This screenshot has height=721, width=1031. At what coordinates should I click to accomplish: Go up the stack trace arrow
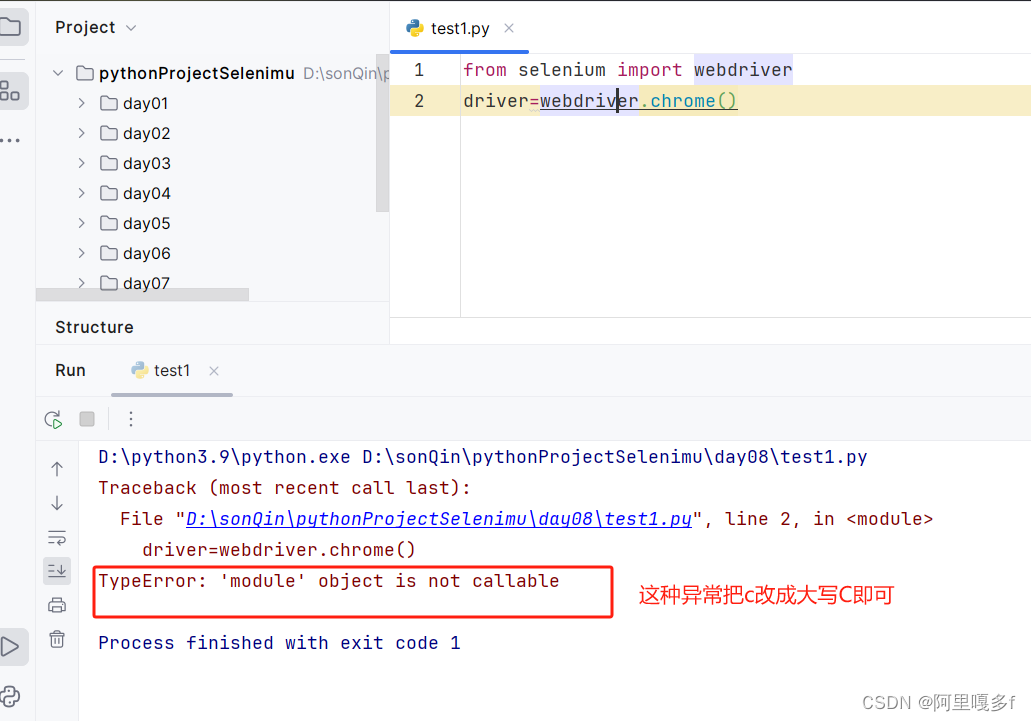click(57, 469)
